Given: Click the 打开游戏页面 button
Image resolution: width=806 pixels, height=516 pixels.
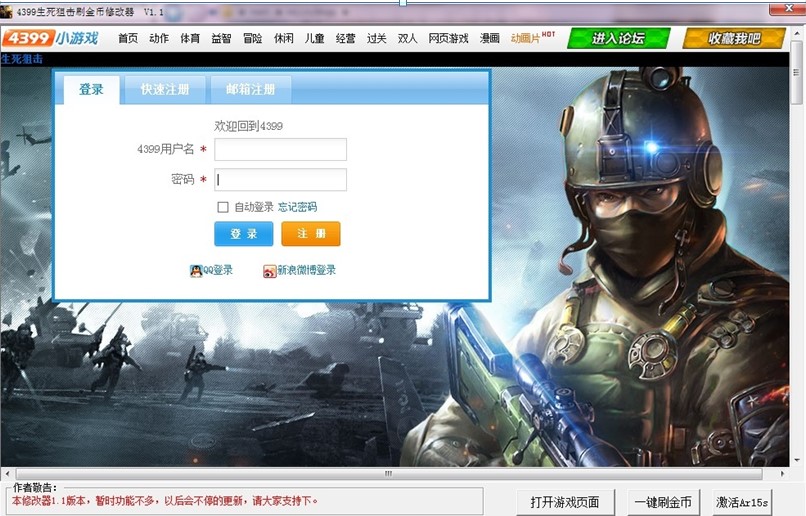Looking at the screenshot, I should click(565, 502).
